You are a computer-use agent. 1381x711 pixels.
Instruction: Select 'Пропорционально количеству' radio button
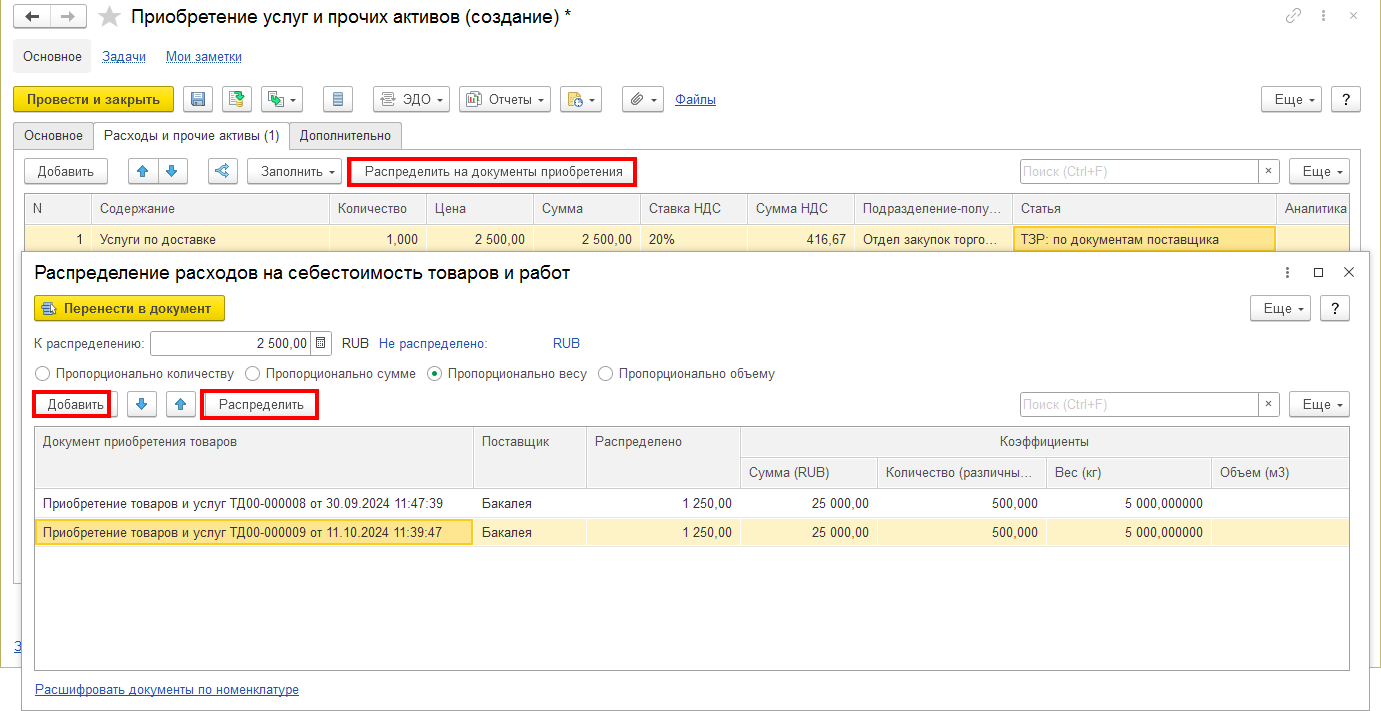pyautogui.click(x=42, y=374)
